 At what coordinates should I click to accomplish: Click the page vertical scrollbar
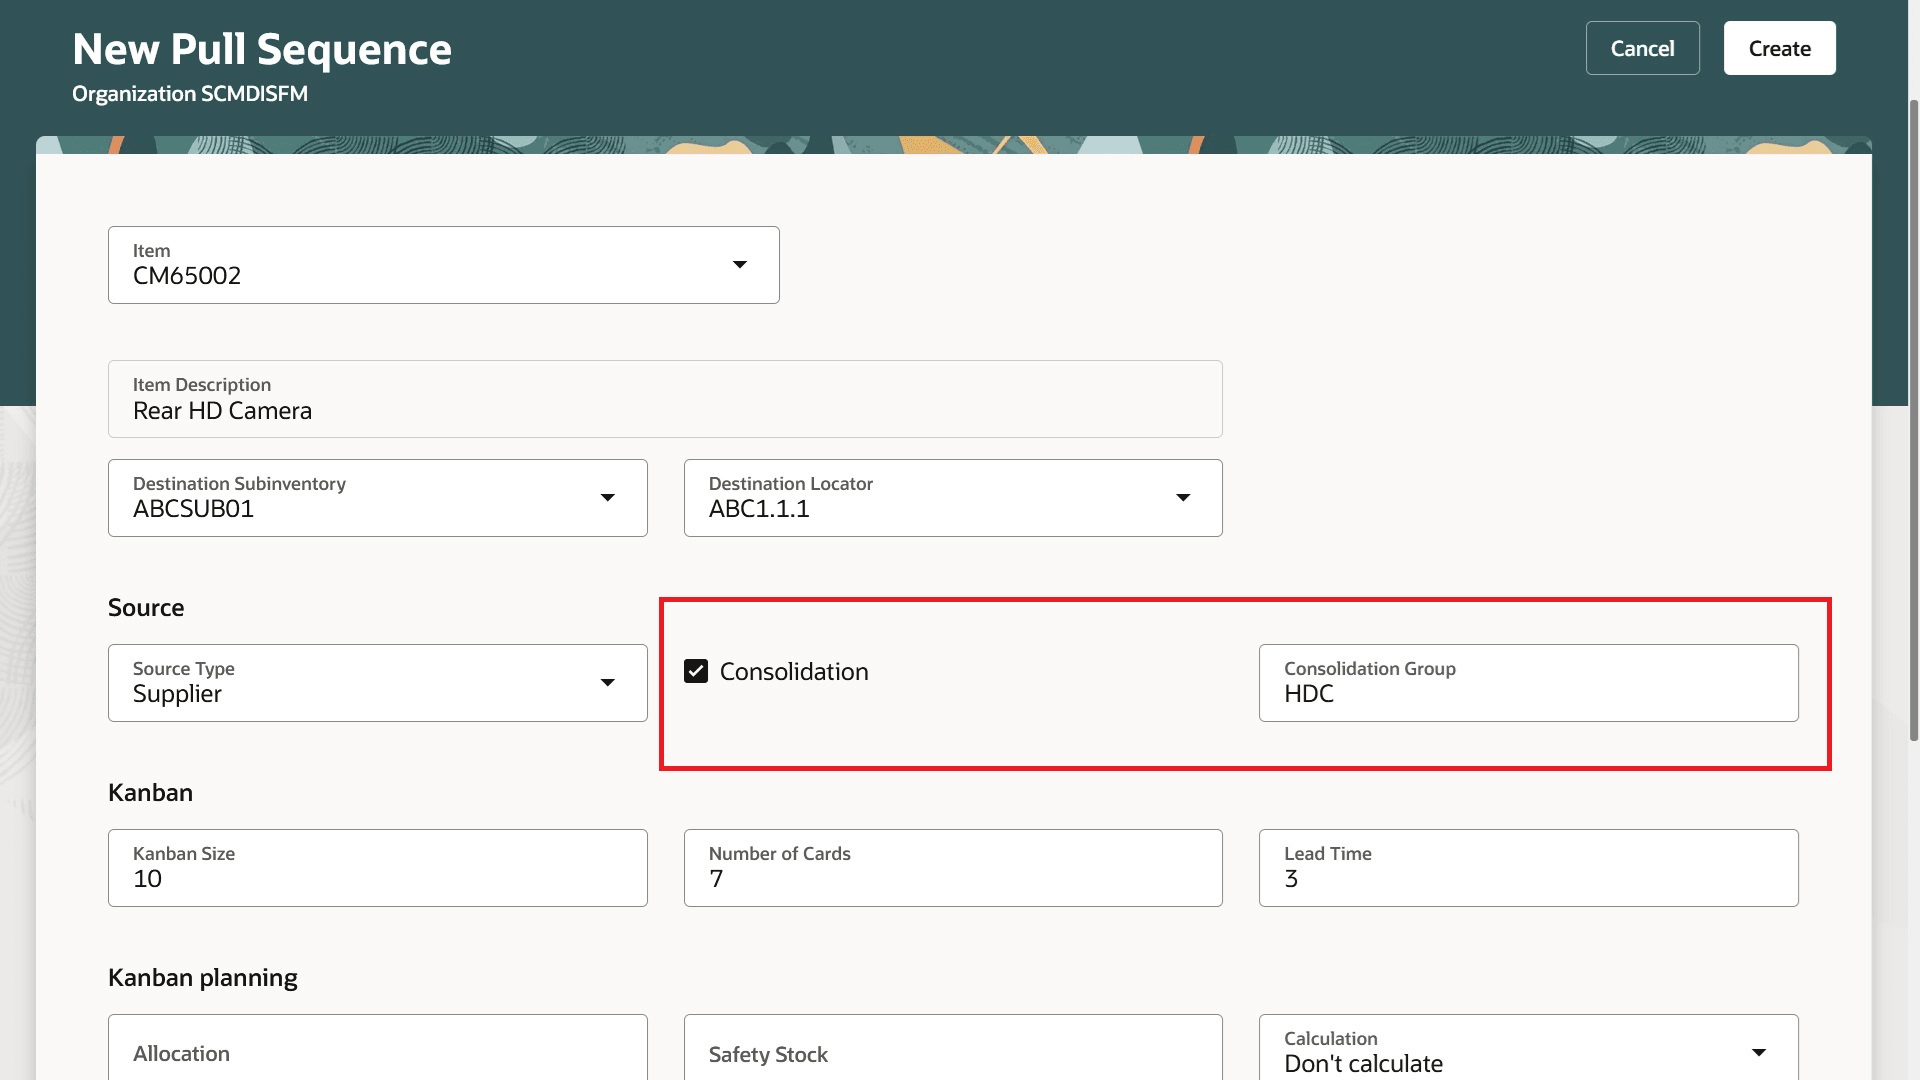(x=1914, y=420)
